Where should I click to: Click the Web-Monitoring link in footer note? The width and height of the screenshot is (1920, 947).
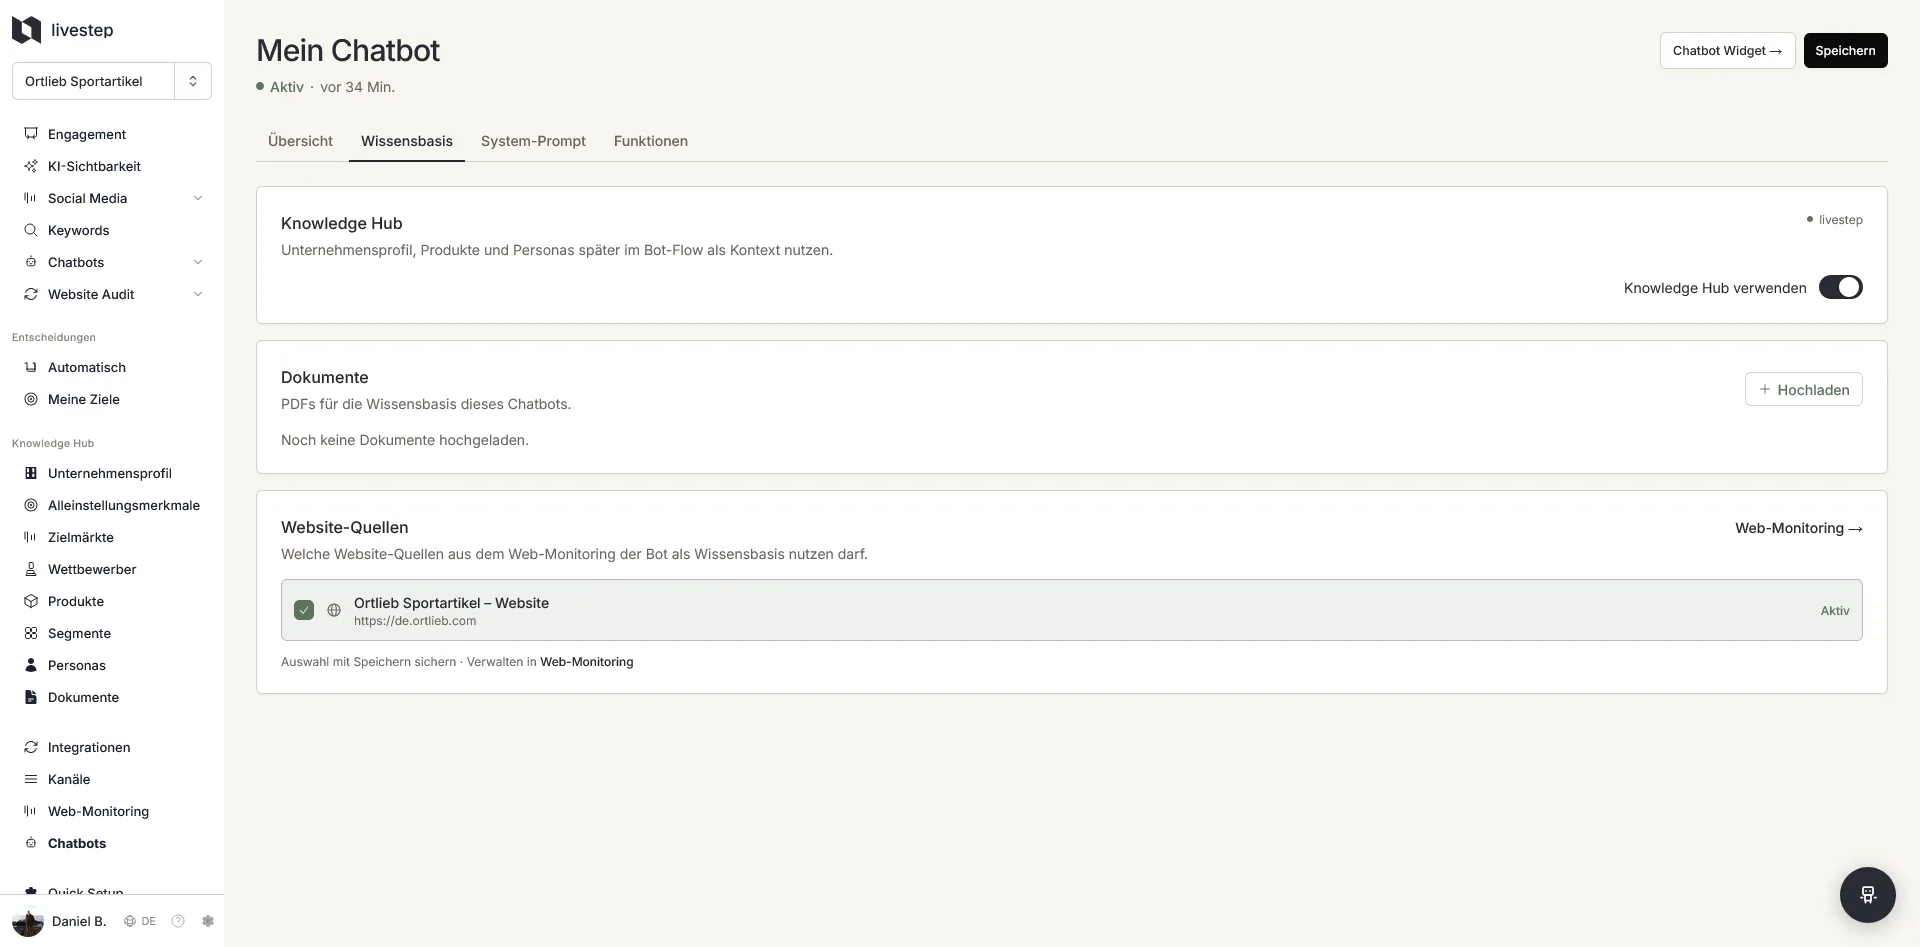pos(587,662)
